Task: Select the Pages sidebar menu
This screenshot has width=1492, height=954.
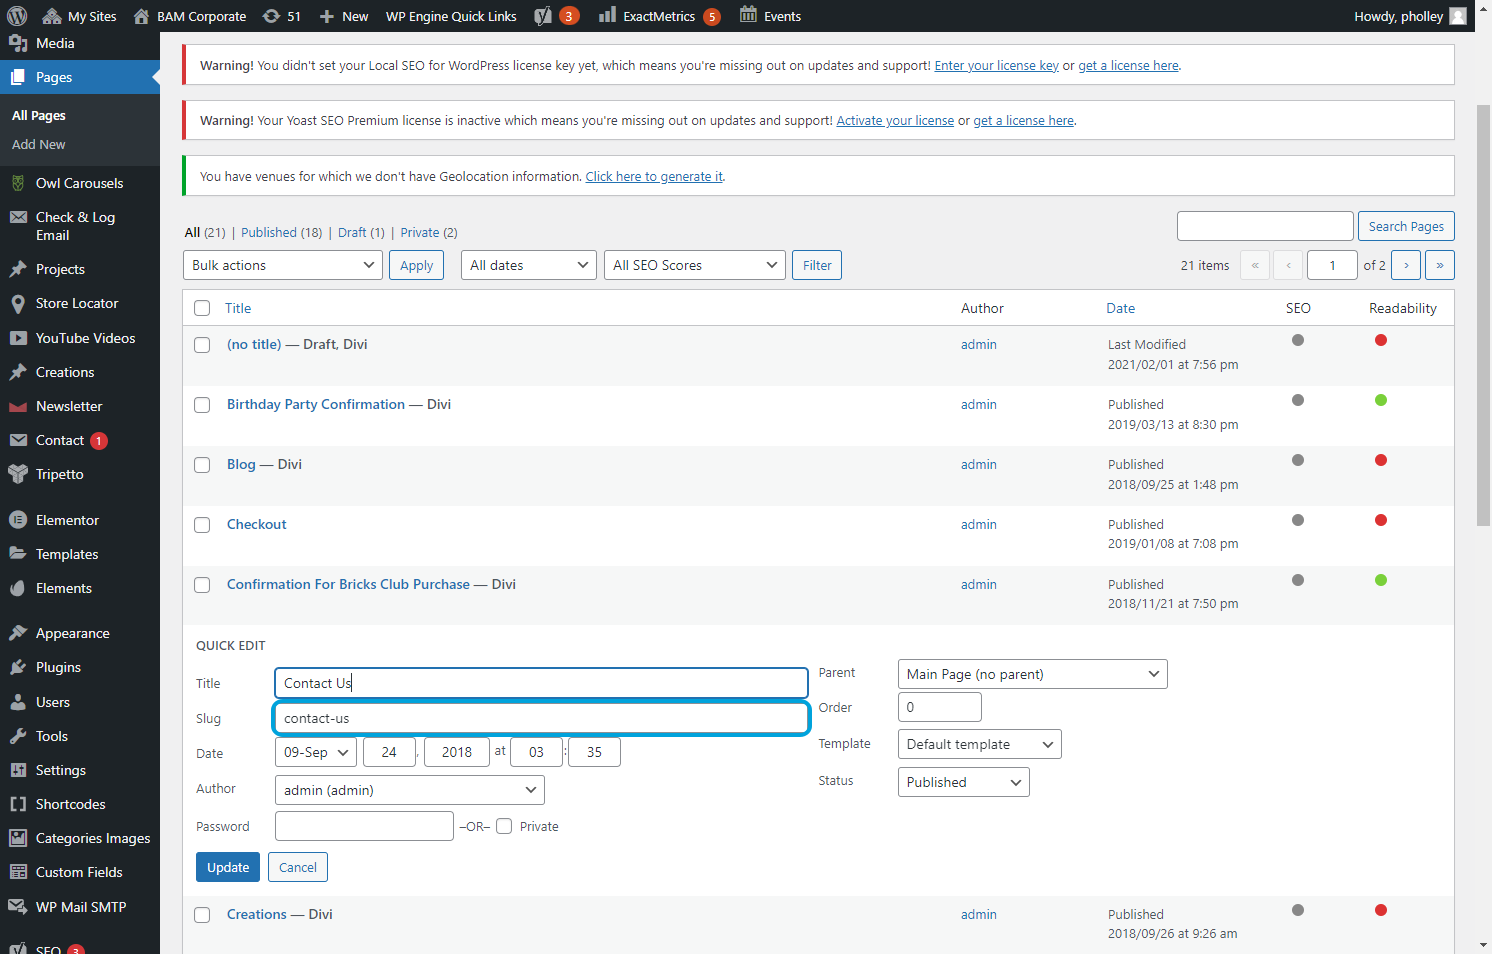Action: pyautogui.click(x=80, y=77)
